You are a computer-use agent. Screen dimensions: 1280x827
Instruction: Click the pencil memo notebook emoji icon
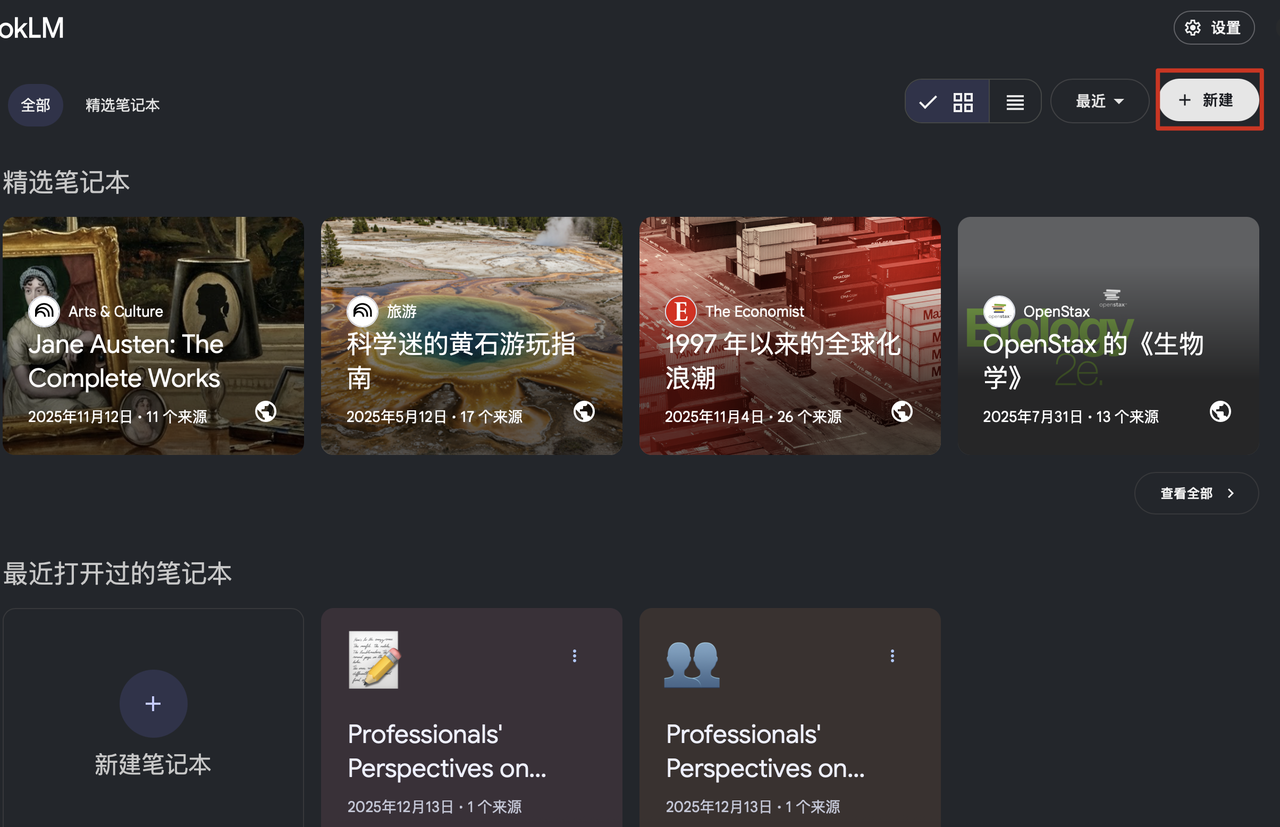click(x=373, y=659)
